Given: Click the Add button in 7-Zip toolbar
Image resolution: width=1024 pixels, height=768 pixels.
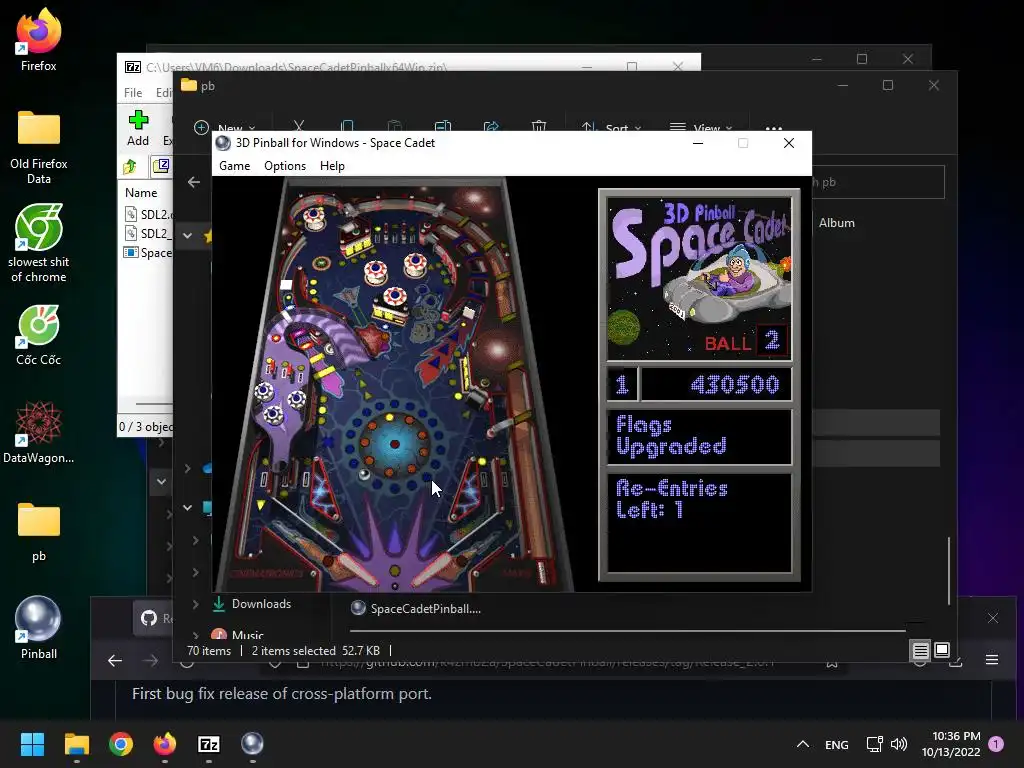Looking at the screenshot, I should tap(138, 129).
